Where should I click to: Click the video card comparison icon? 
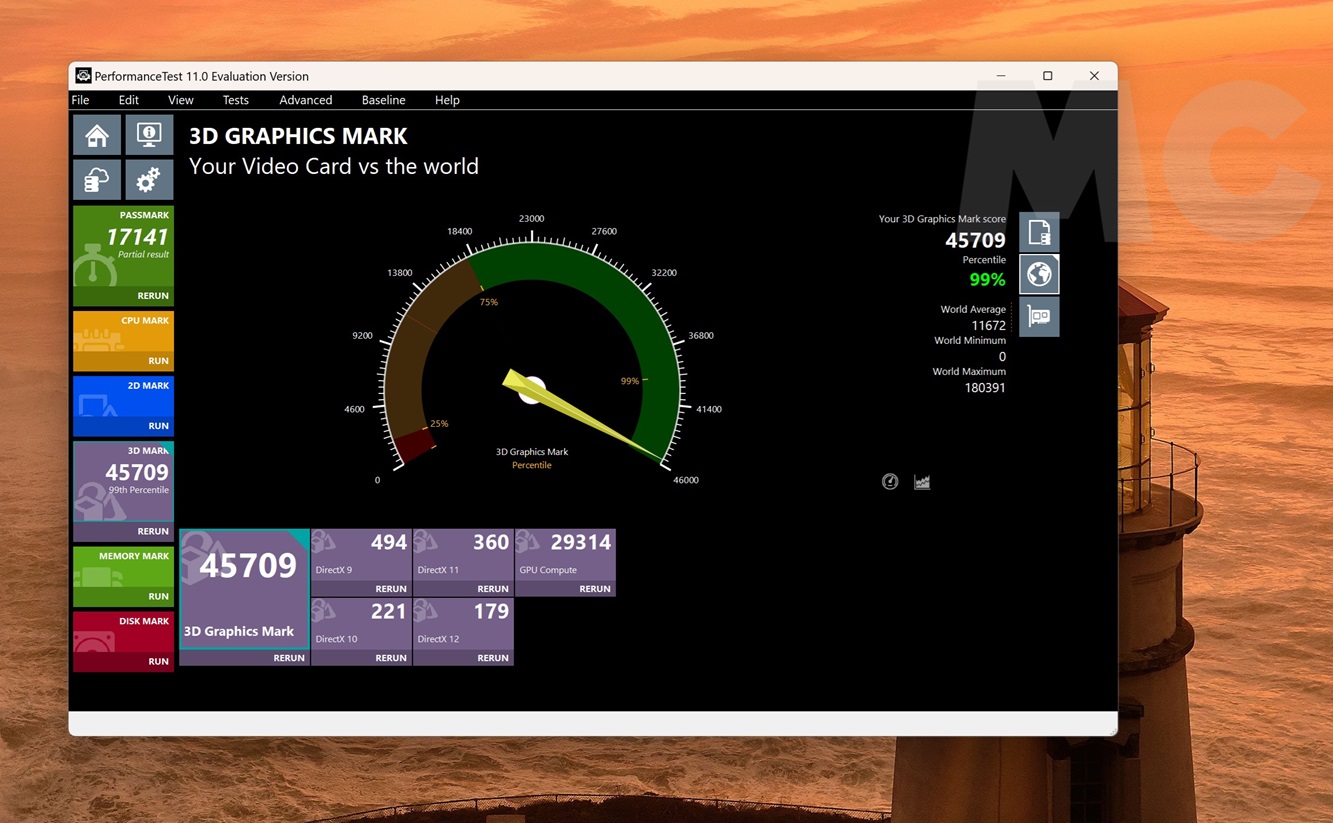pos(1039,317)
